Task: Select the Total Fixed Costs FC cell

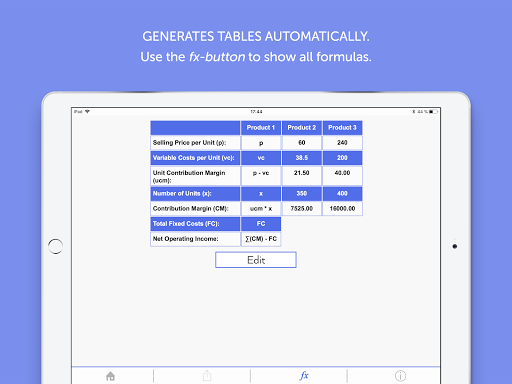Action: 261,224
